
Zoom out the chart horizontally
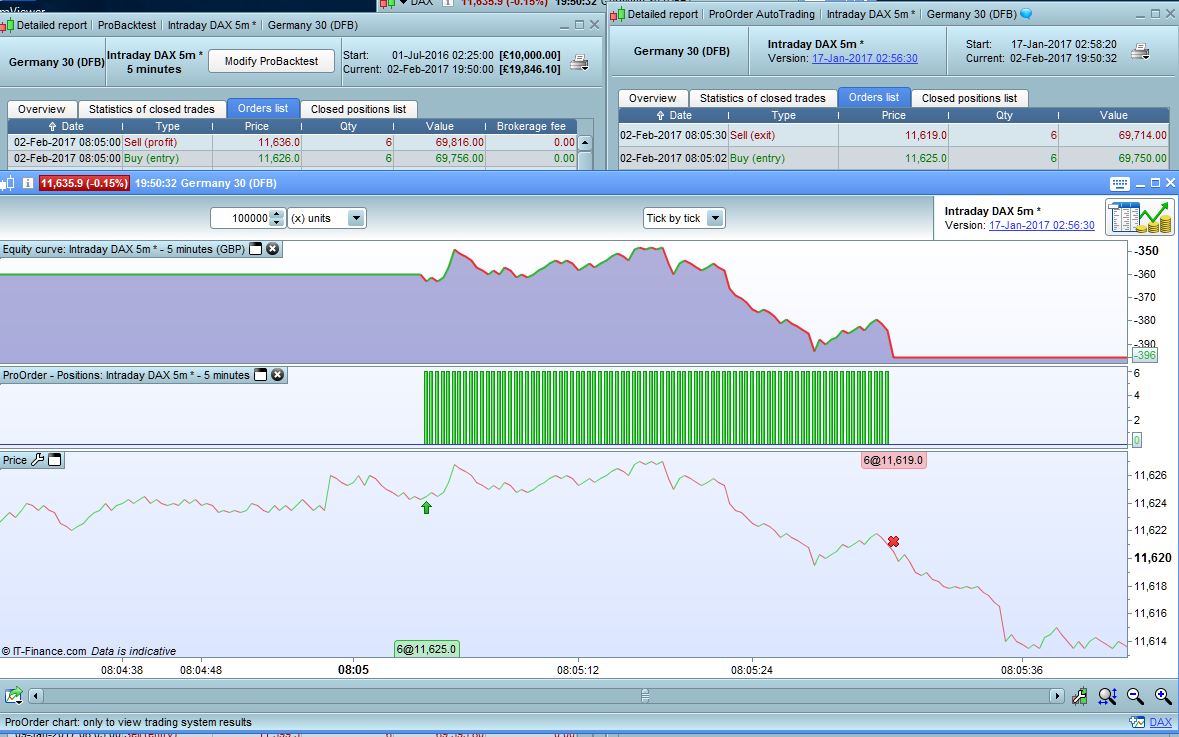click(1135, 696)
